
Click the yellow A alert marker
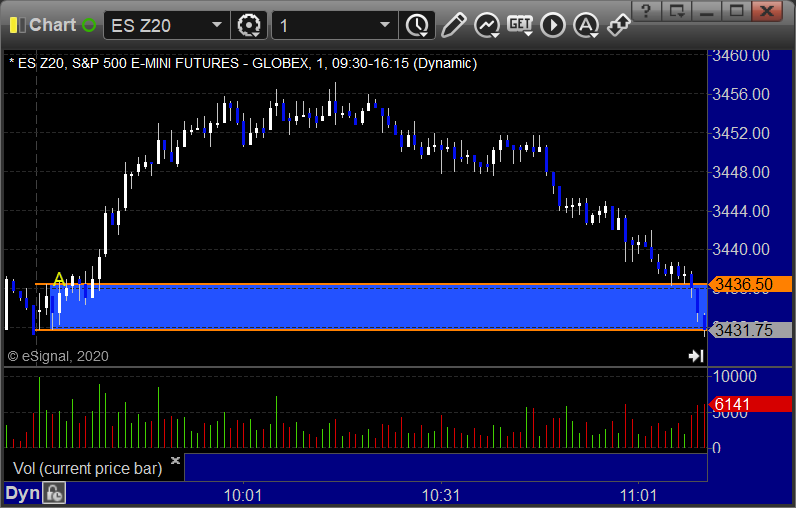[59, 279]
